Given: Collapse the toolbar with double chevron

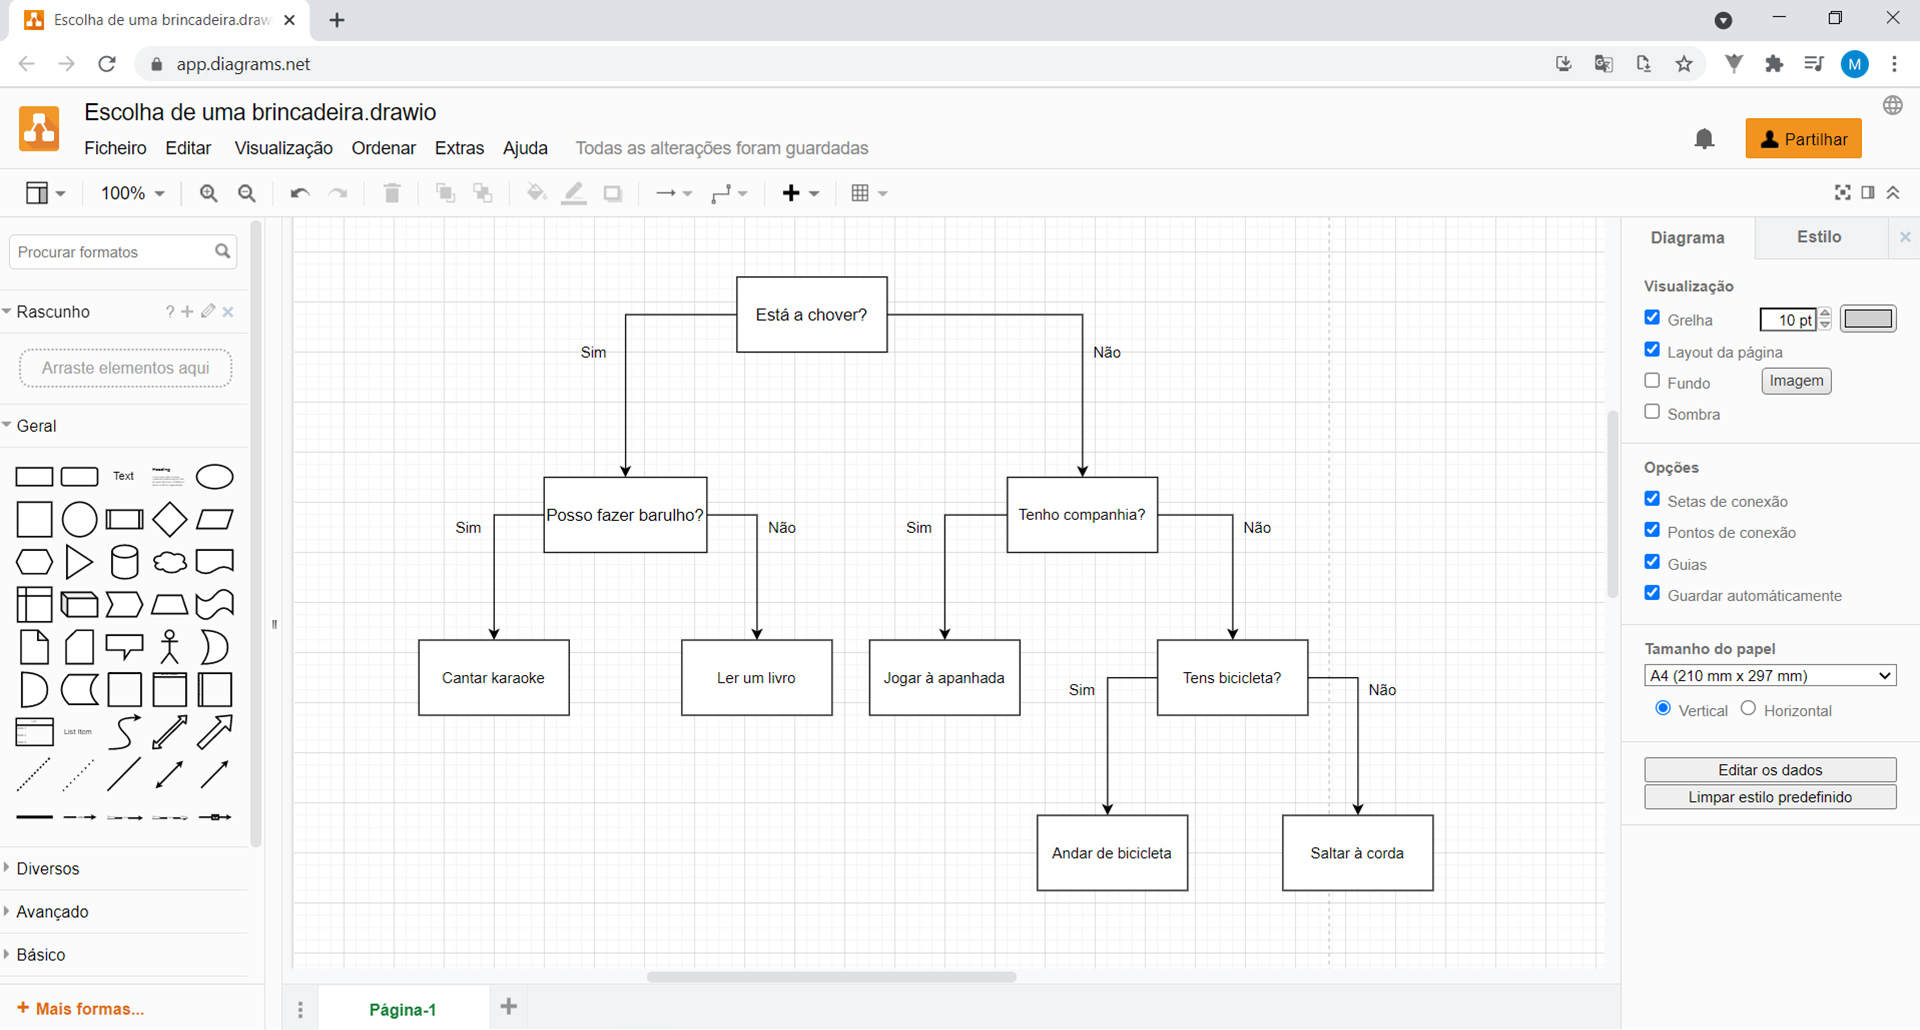Looking at the screenshot, I should pos(1893,193).
